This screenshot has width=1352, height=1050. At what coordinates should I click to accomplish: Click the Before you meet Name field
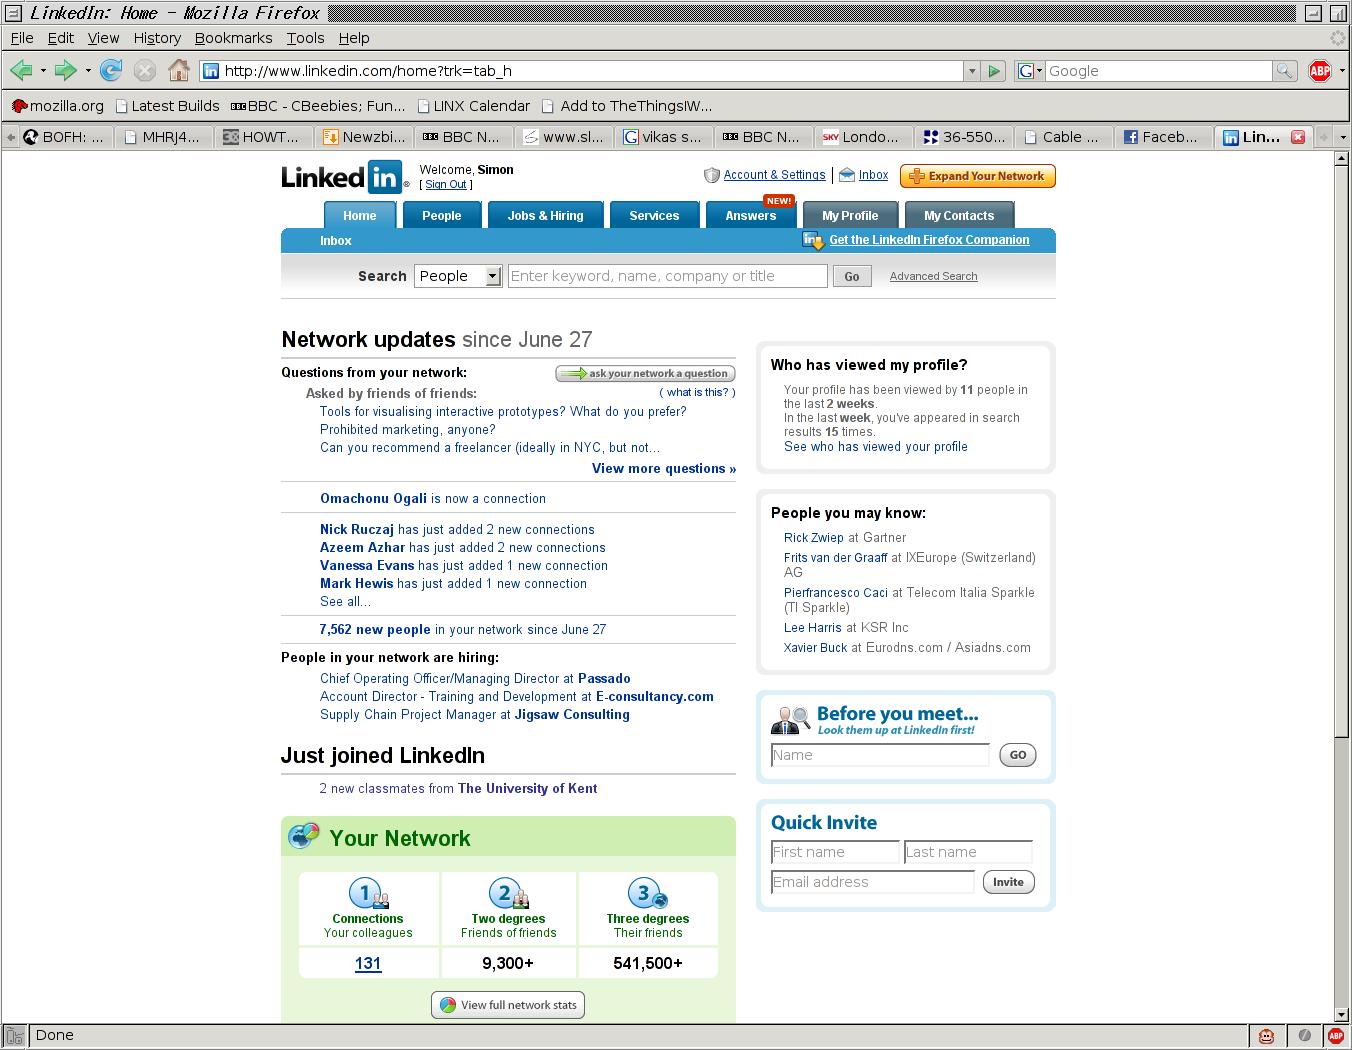click(x=880, y=755)
